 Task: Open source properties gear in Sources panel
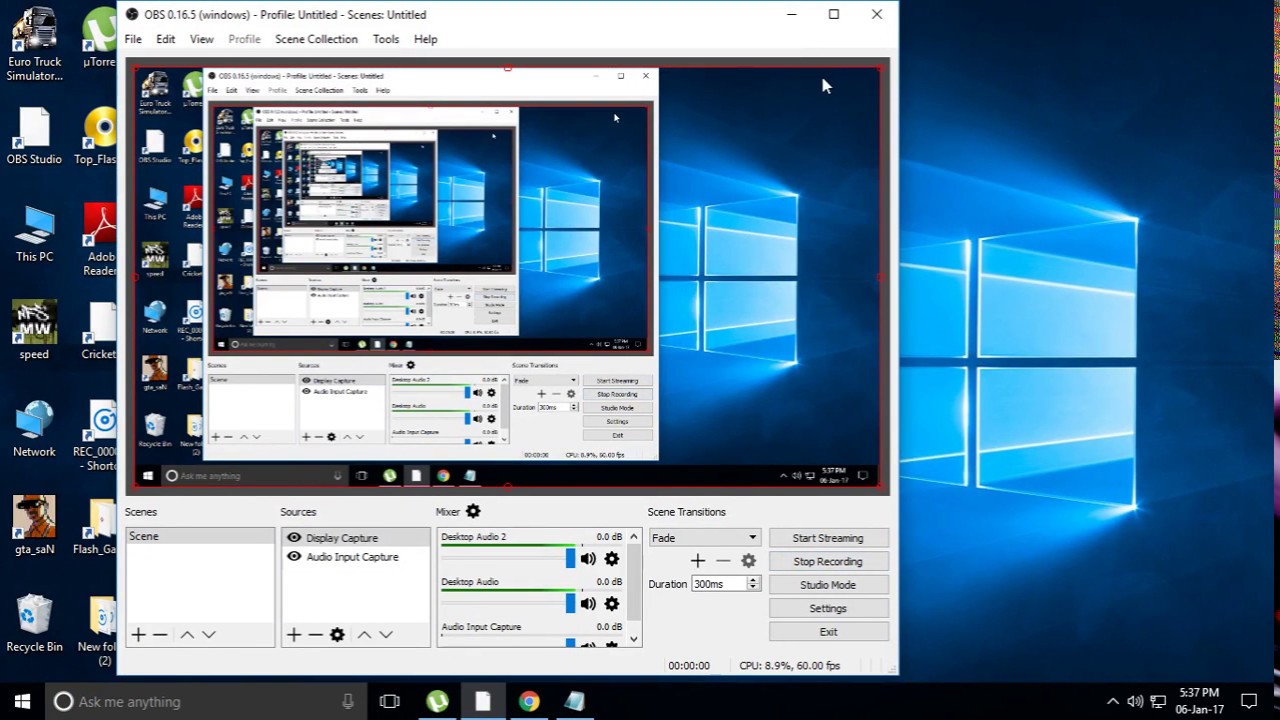click(x=337, y=634)
